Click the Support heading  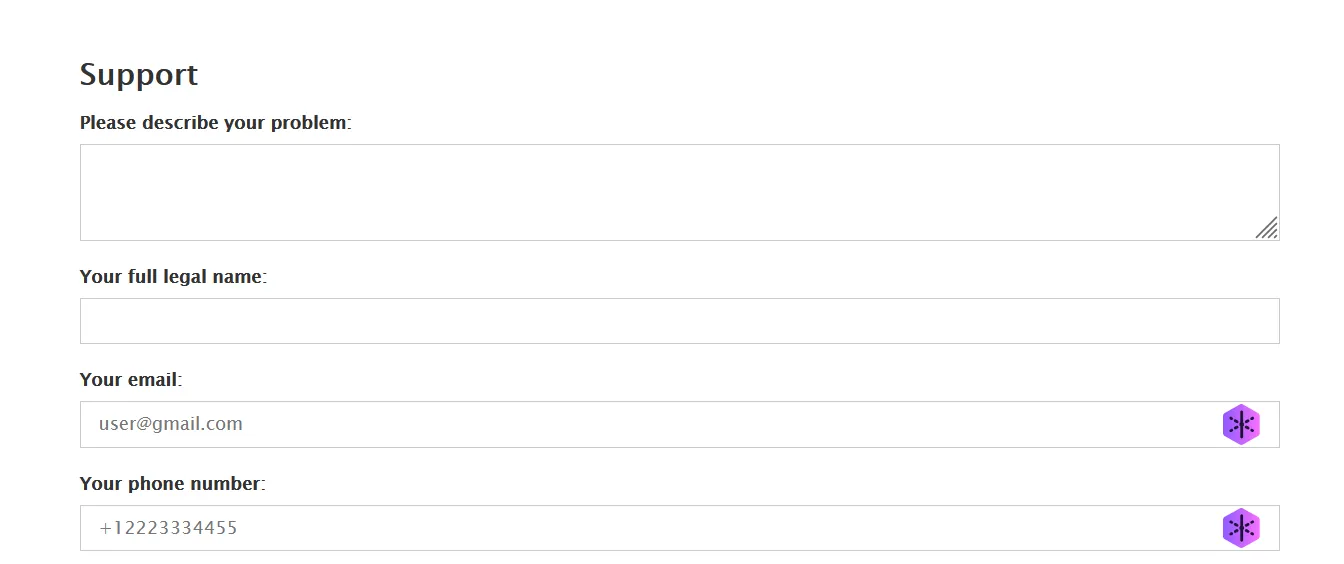coord(139,75)
